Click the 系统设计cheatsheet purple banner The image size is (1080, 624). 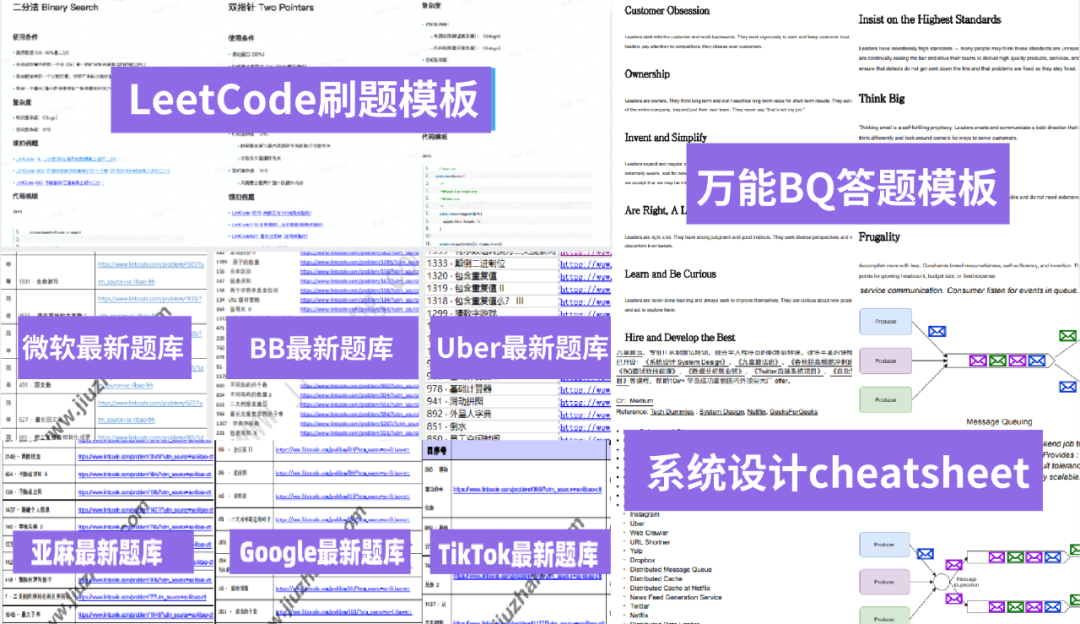click(x=833, y=471)
